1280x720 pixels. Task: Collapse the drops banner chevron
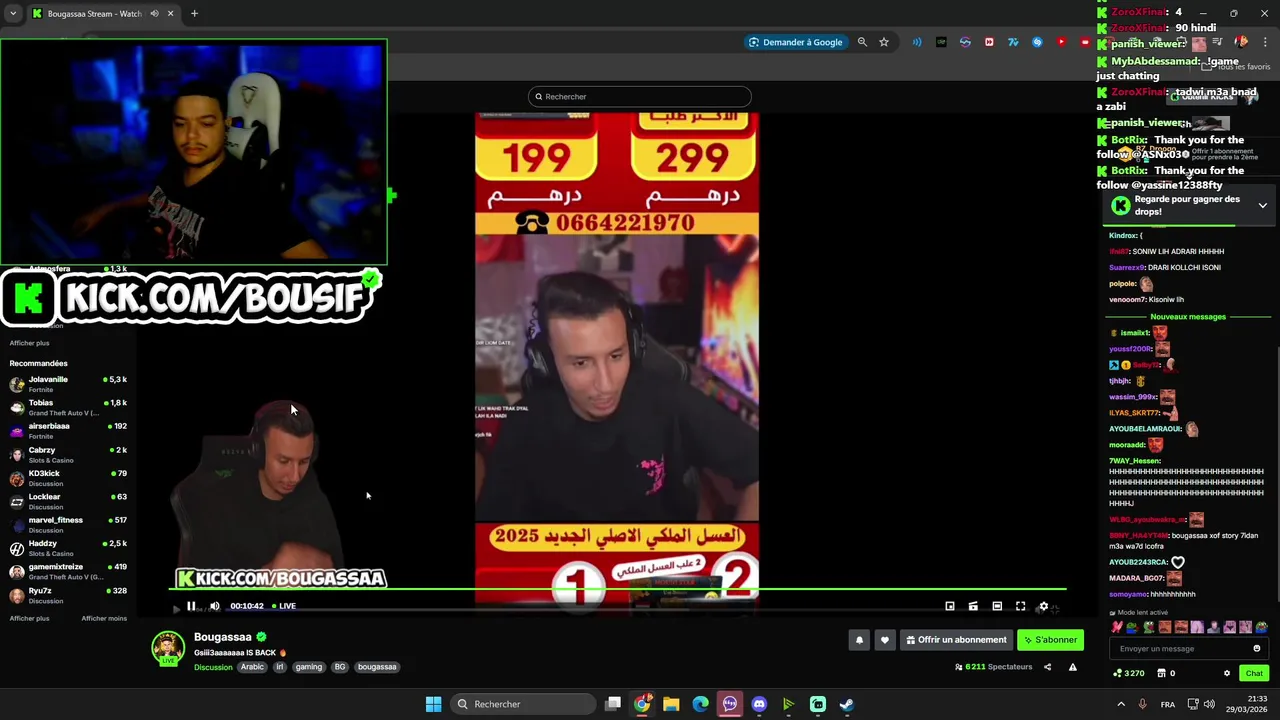tap(1262, 205)
